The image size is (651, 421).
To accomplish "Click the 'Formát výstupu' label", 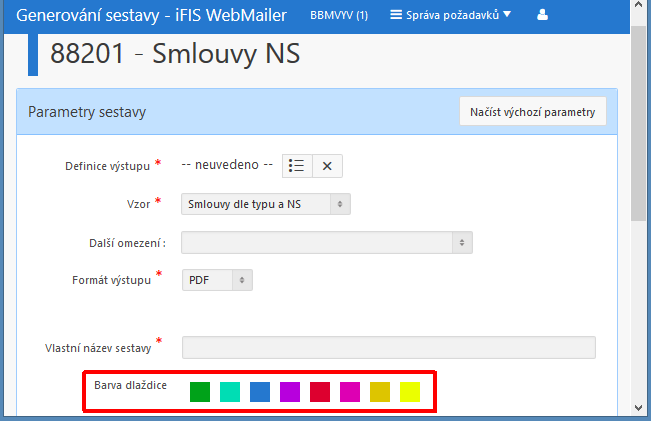I will [111, 280].
